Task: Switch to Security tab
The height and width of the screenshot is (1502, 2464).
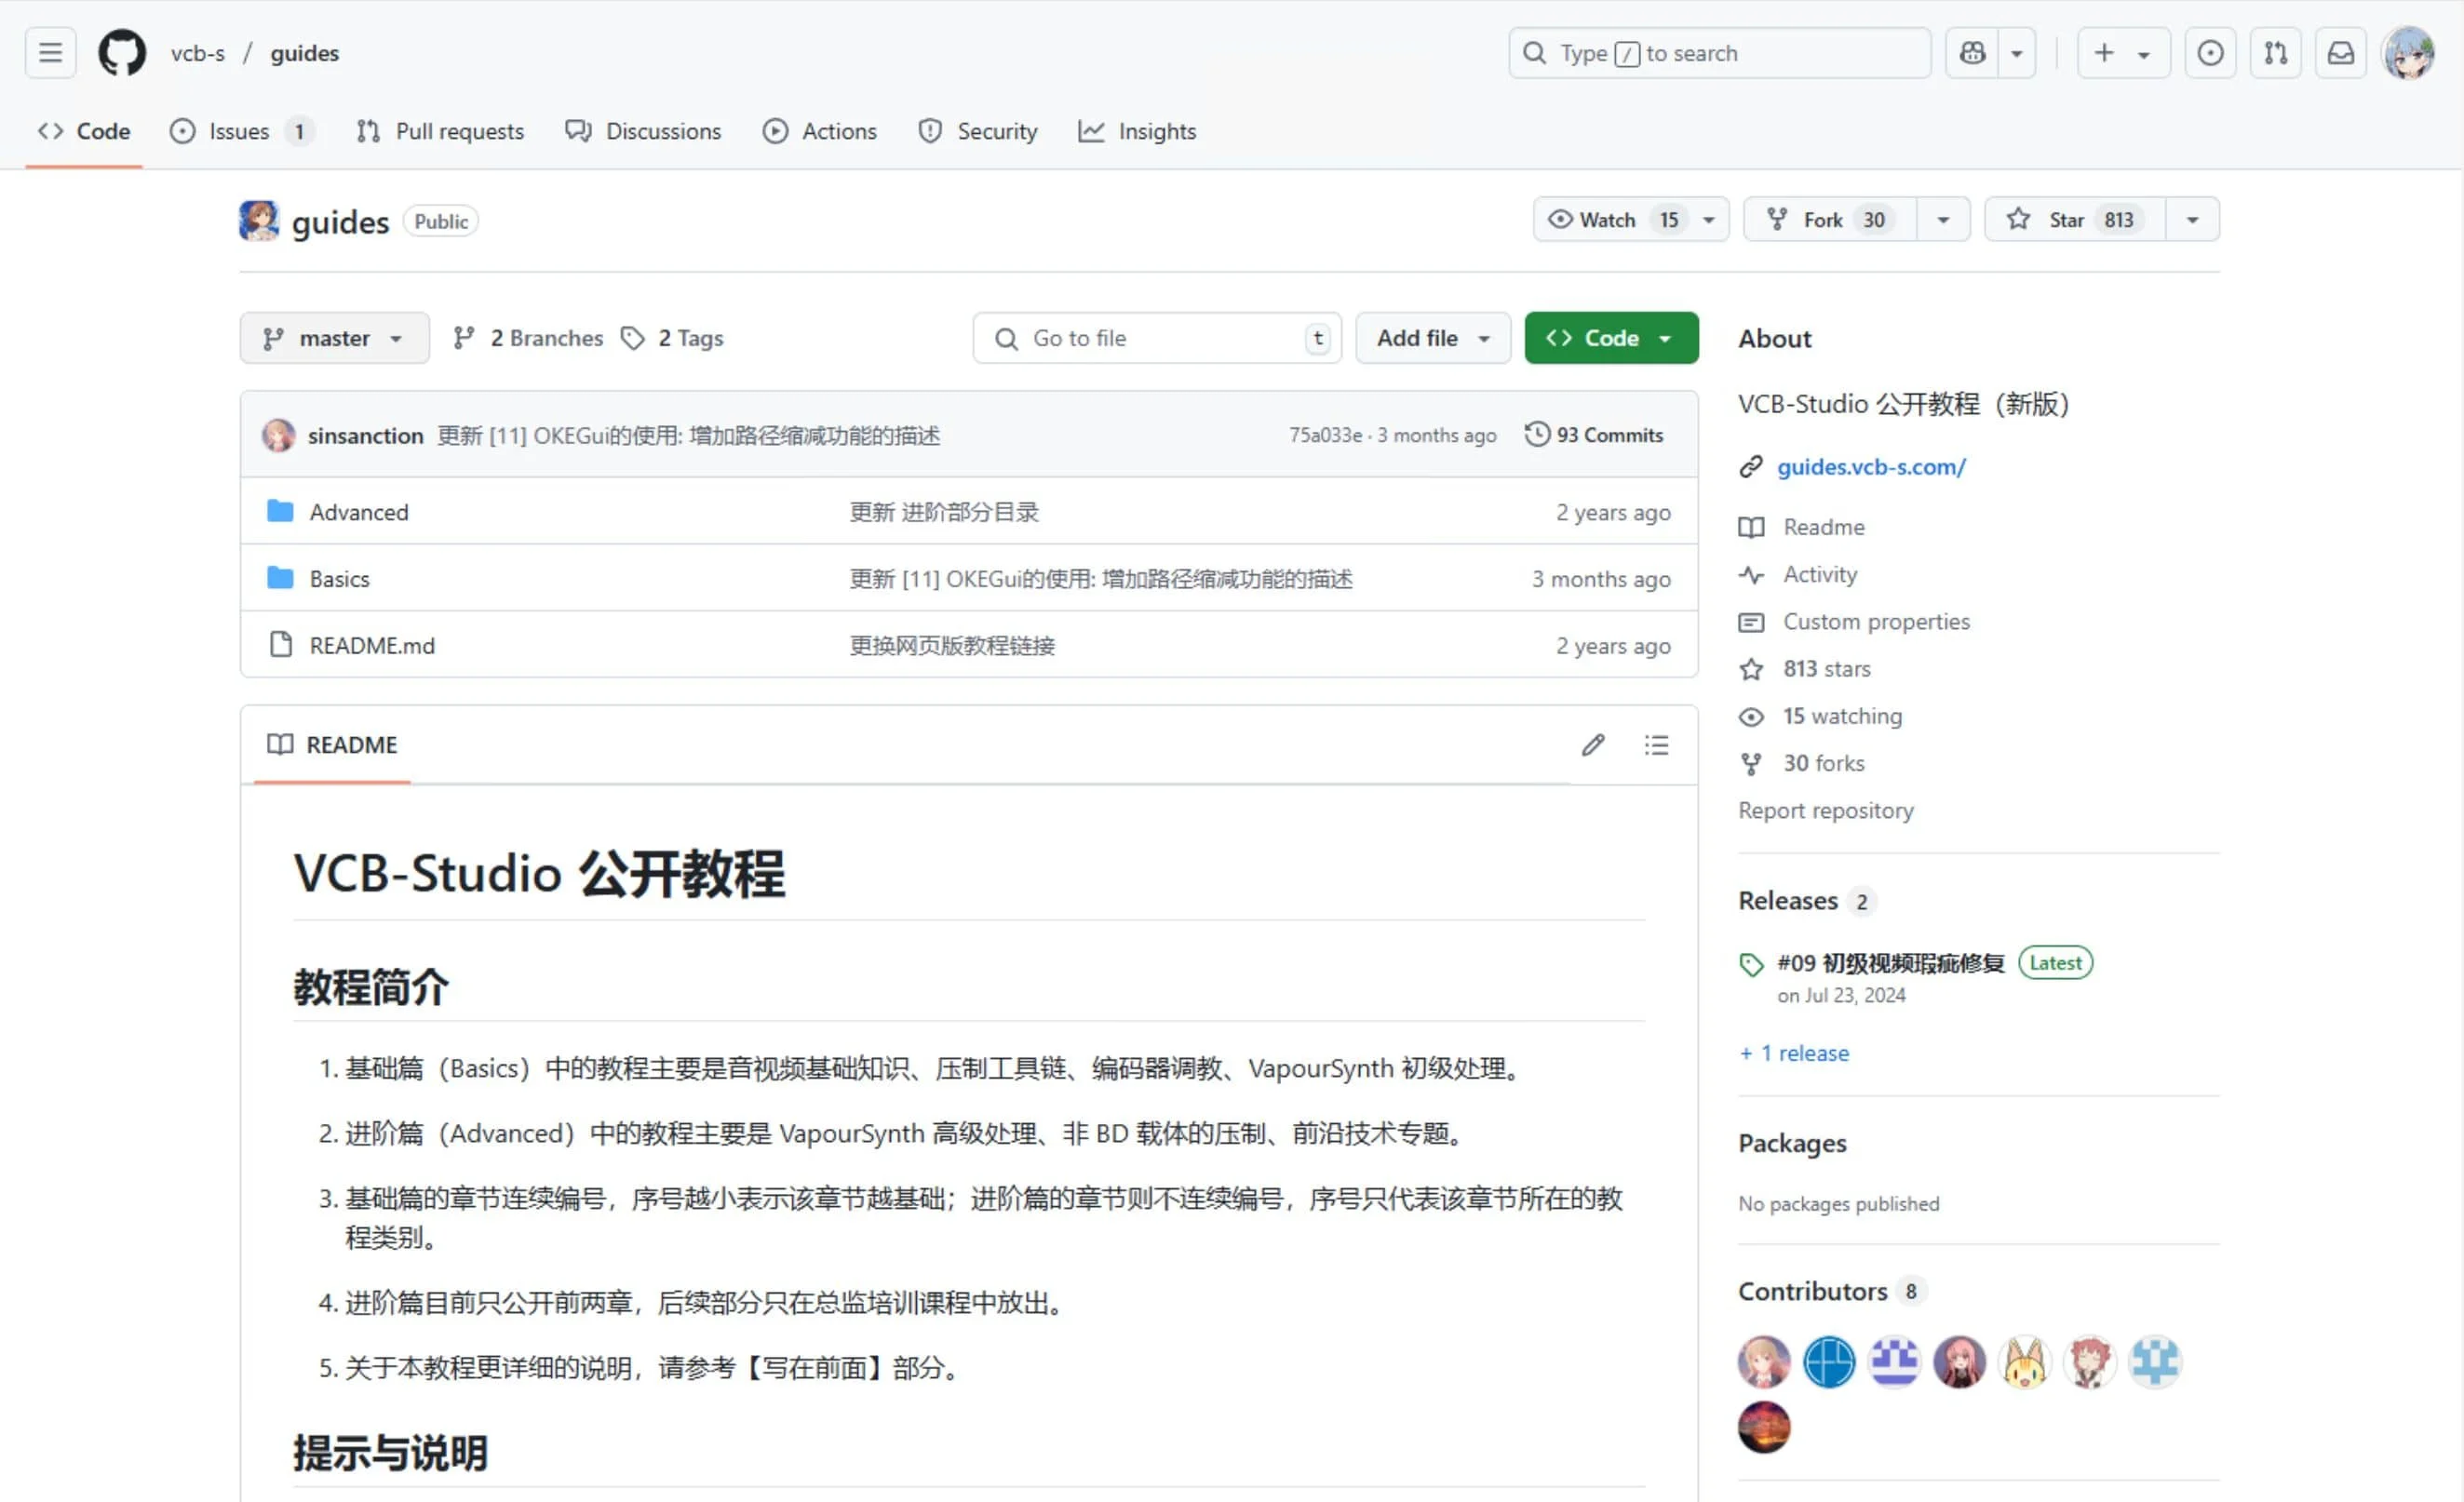Action: pos(978,131)
